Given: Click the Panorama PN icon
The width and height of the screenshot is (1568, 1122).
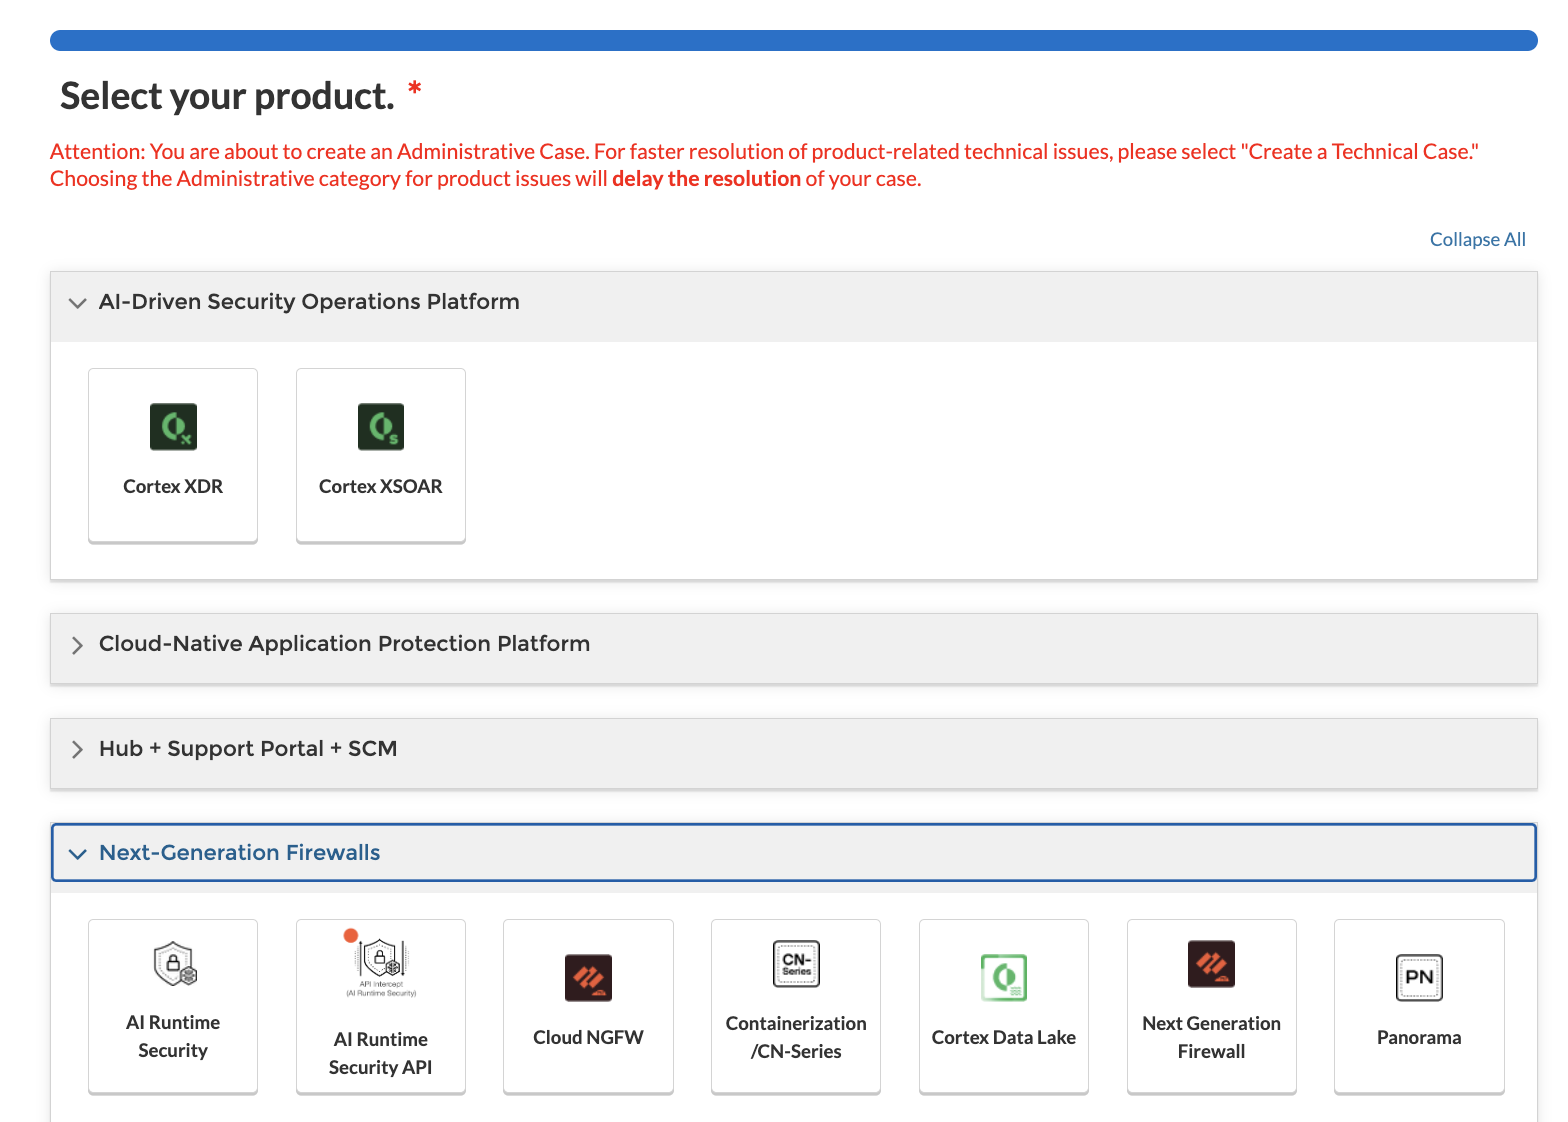Looking at the screenshot, I should pyautogui.click(x=1419, y=978).
